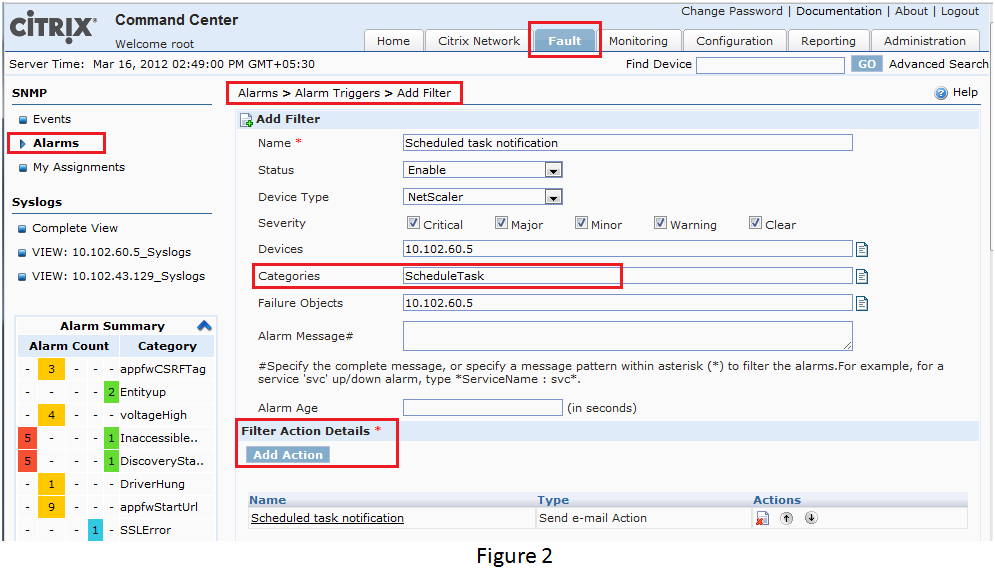
Task: Open the Categories selection list icon
Action: click(862, 276)
